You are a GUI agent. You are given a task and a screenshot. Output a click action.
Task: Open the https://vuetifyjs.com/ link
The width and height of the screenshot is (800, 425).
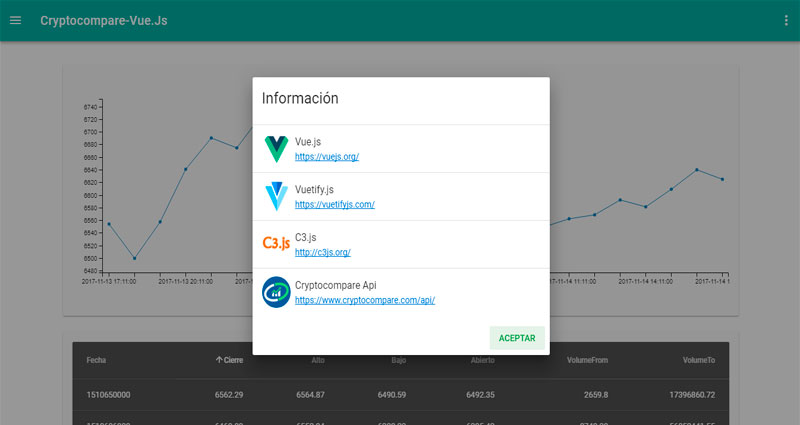coord(335,205)
